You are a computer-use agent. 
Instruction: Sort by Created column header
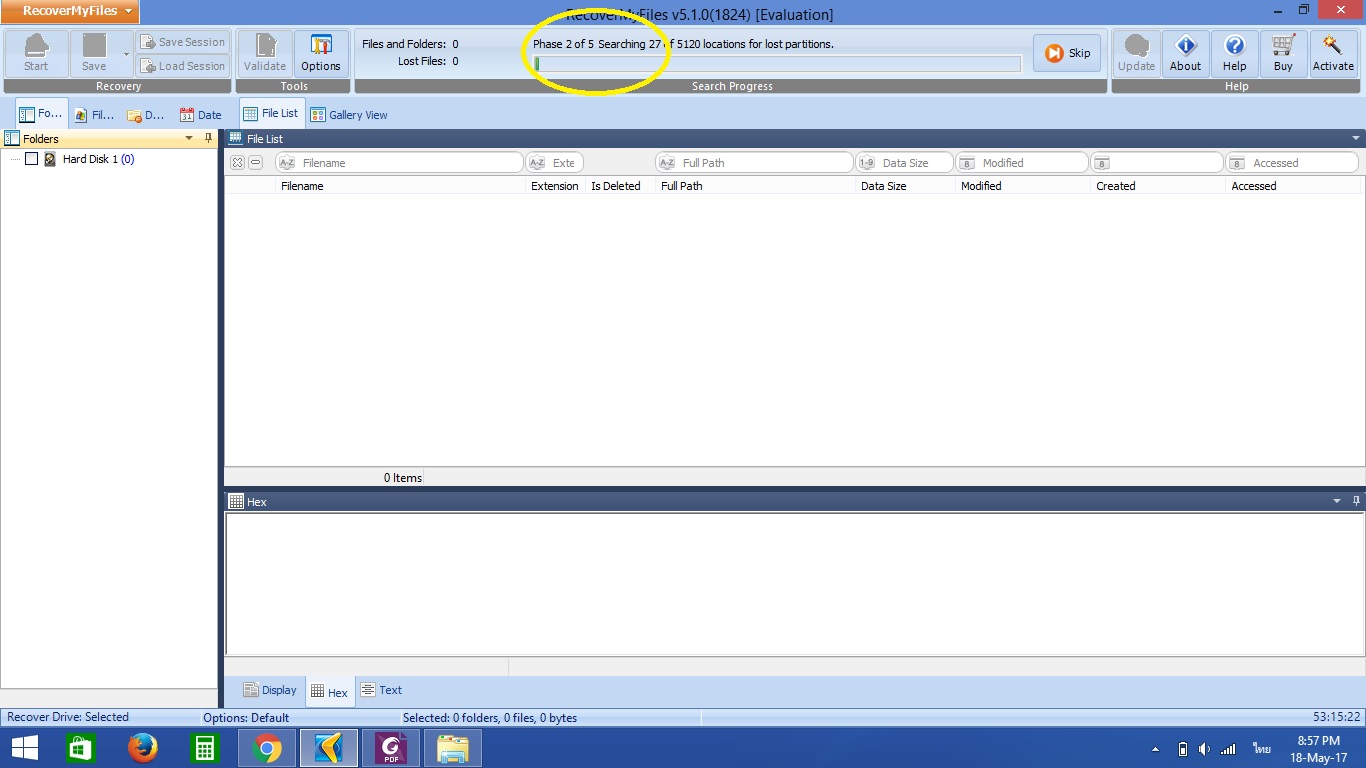click(x=1158, y=186)
